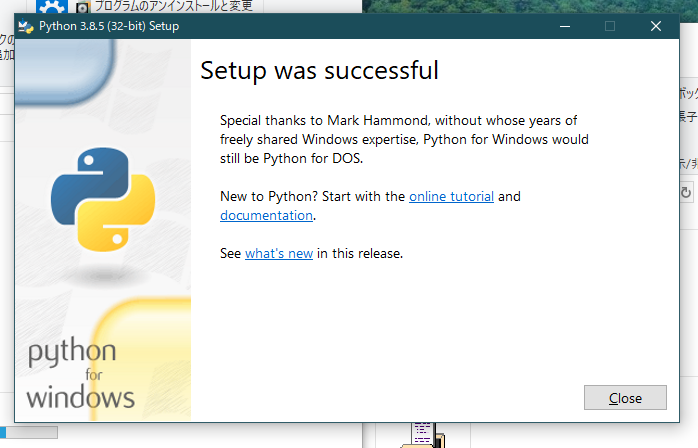
Task: Click the document icon below the installer window
Action: click(423, 435)
